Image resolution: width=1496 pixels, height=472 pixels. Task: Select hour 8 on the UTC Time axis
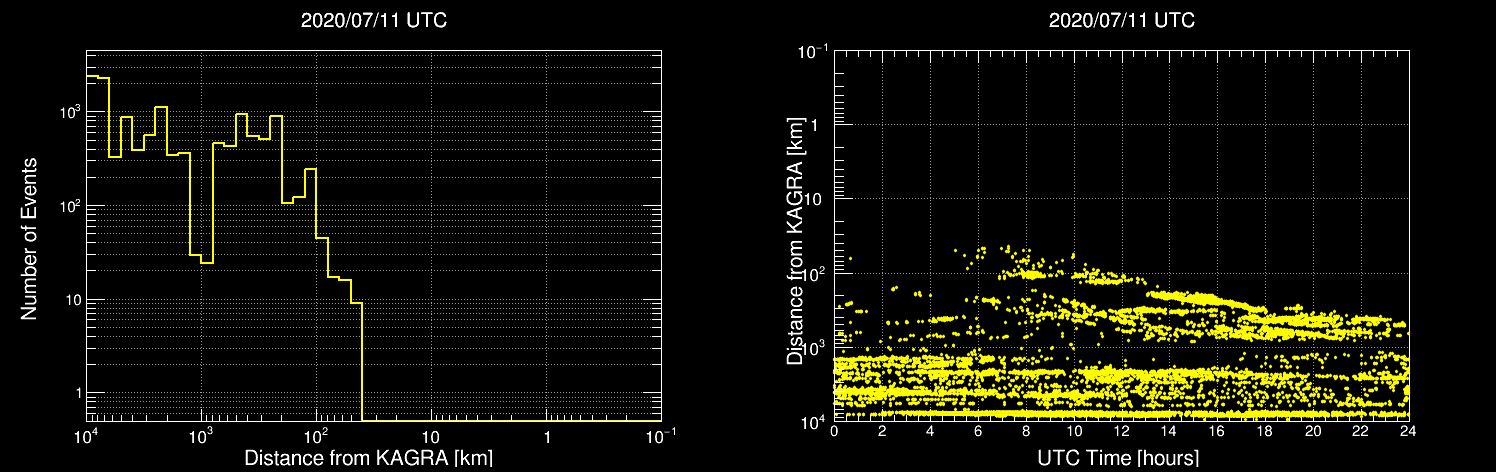click(x=1026, y=431)
